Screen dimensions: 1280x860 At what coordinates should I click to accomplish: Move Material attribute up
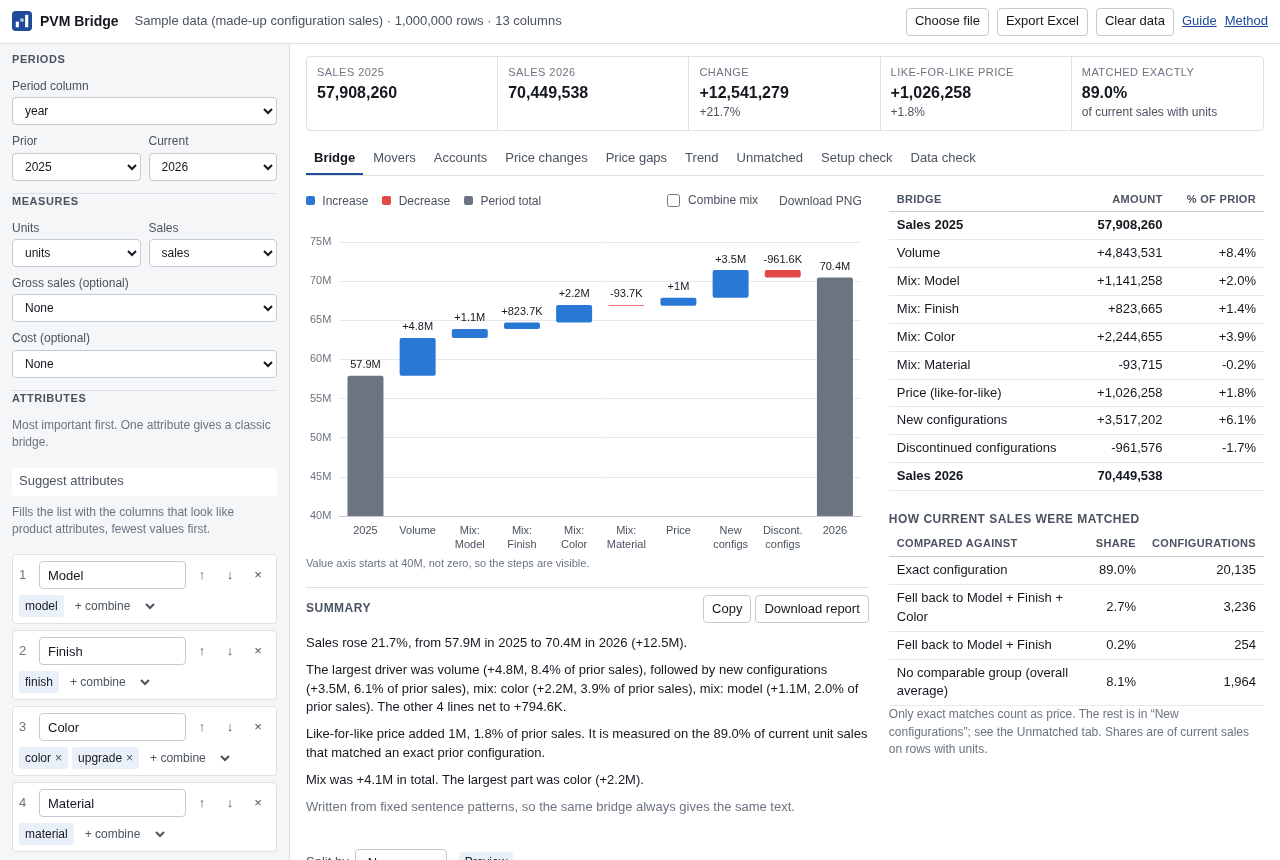[202, 803]
